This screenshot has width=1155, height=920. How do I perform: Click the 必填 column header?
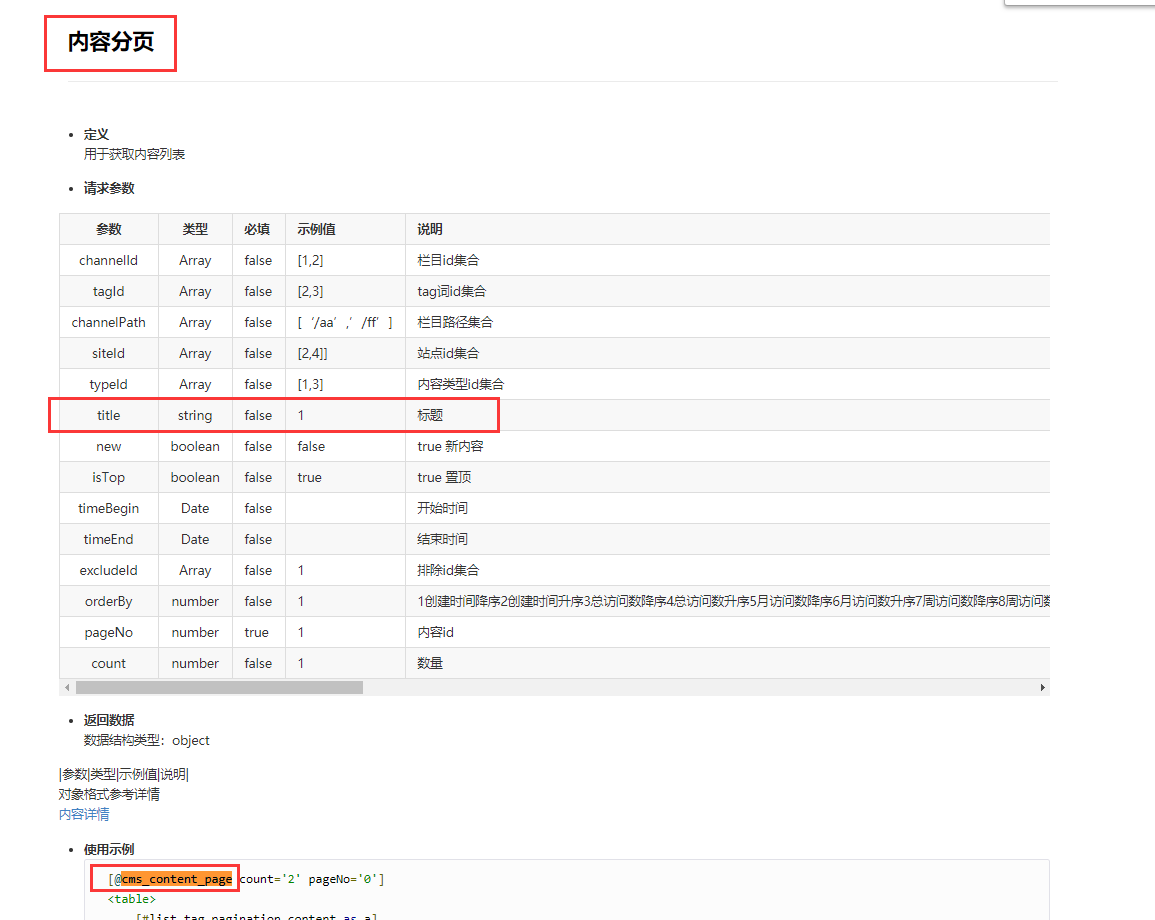(258, 229)
